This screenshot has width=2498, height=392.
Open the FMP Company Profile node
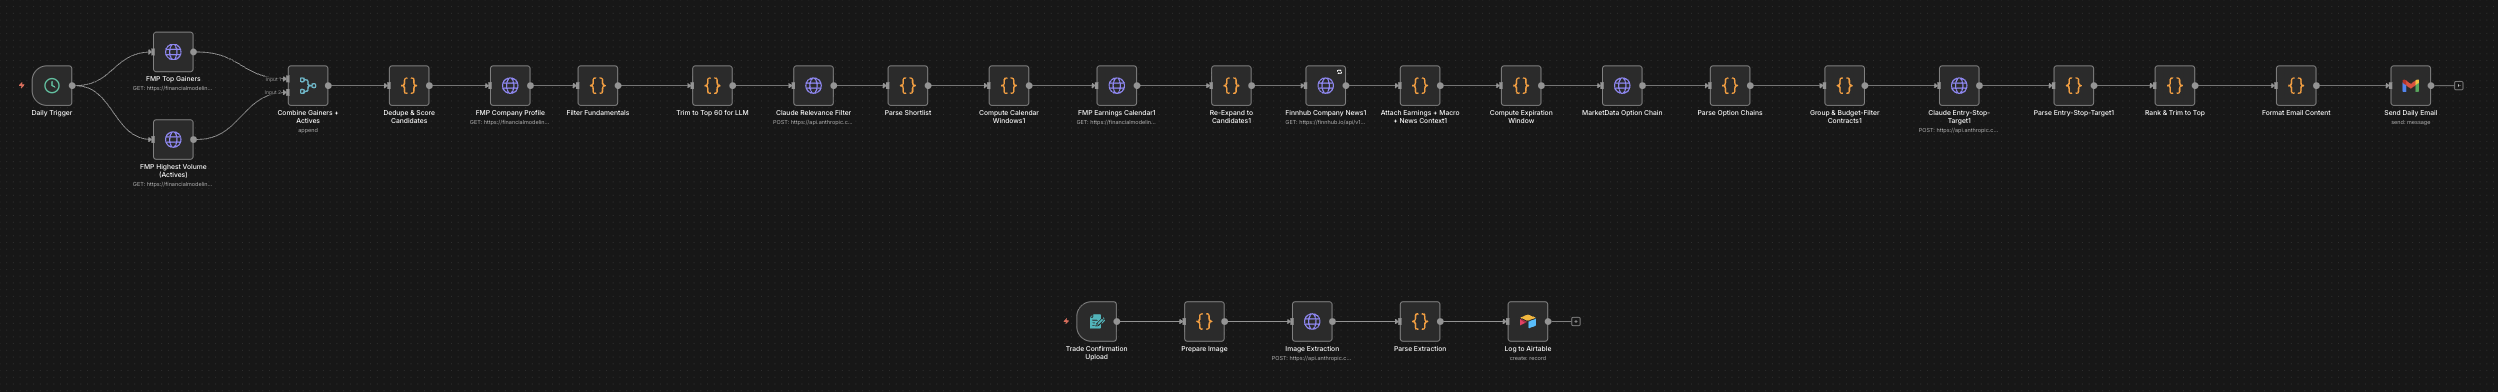[510, 86]
